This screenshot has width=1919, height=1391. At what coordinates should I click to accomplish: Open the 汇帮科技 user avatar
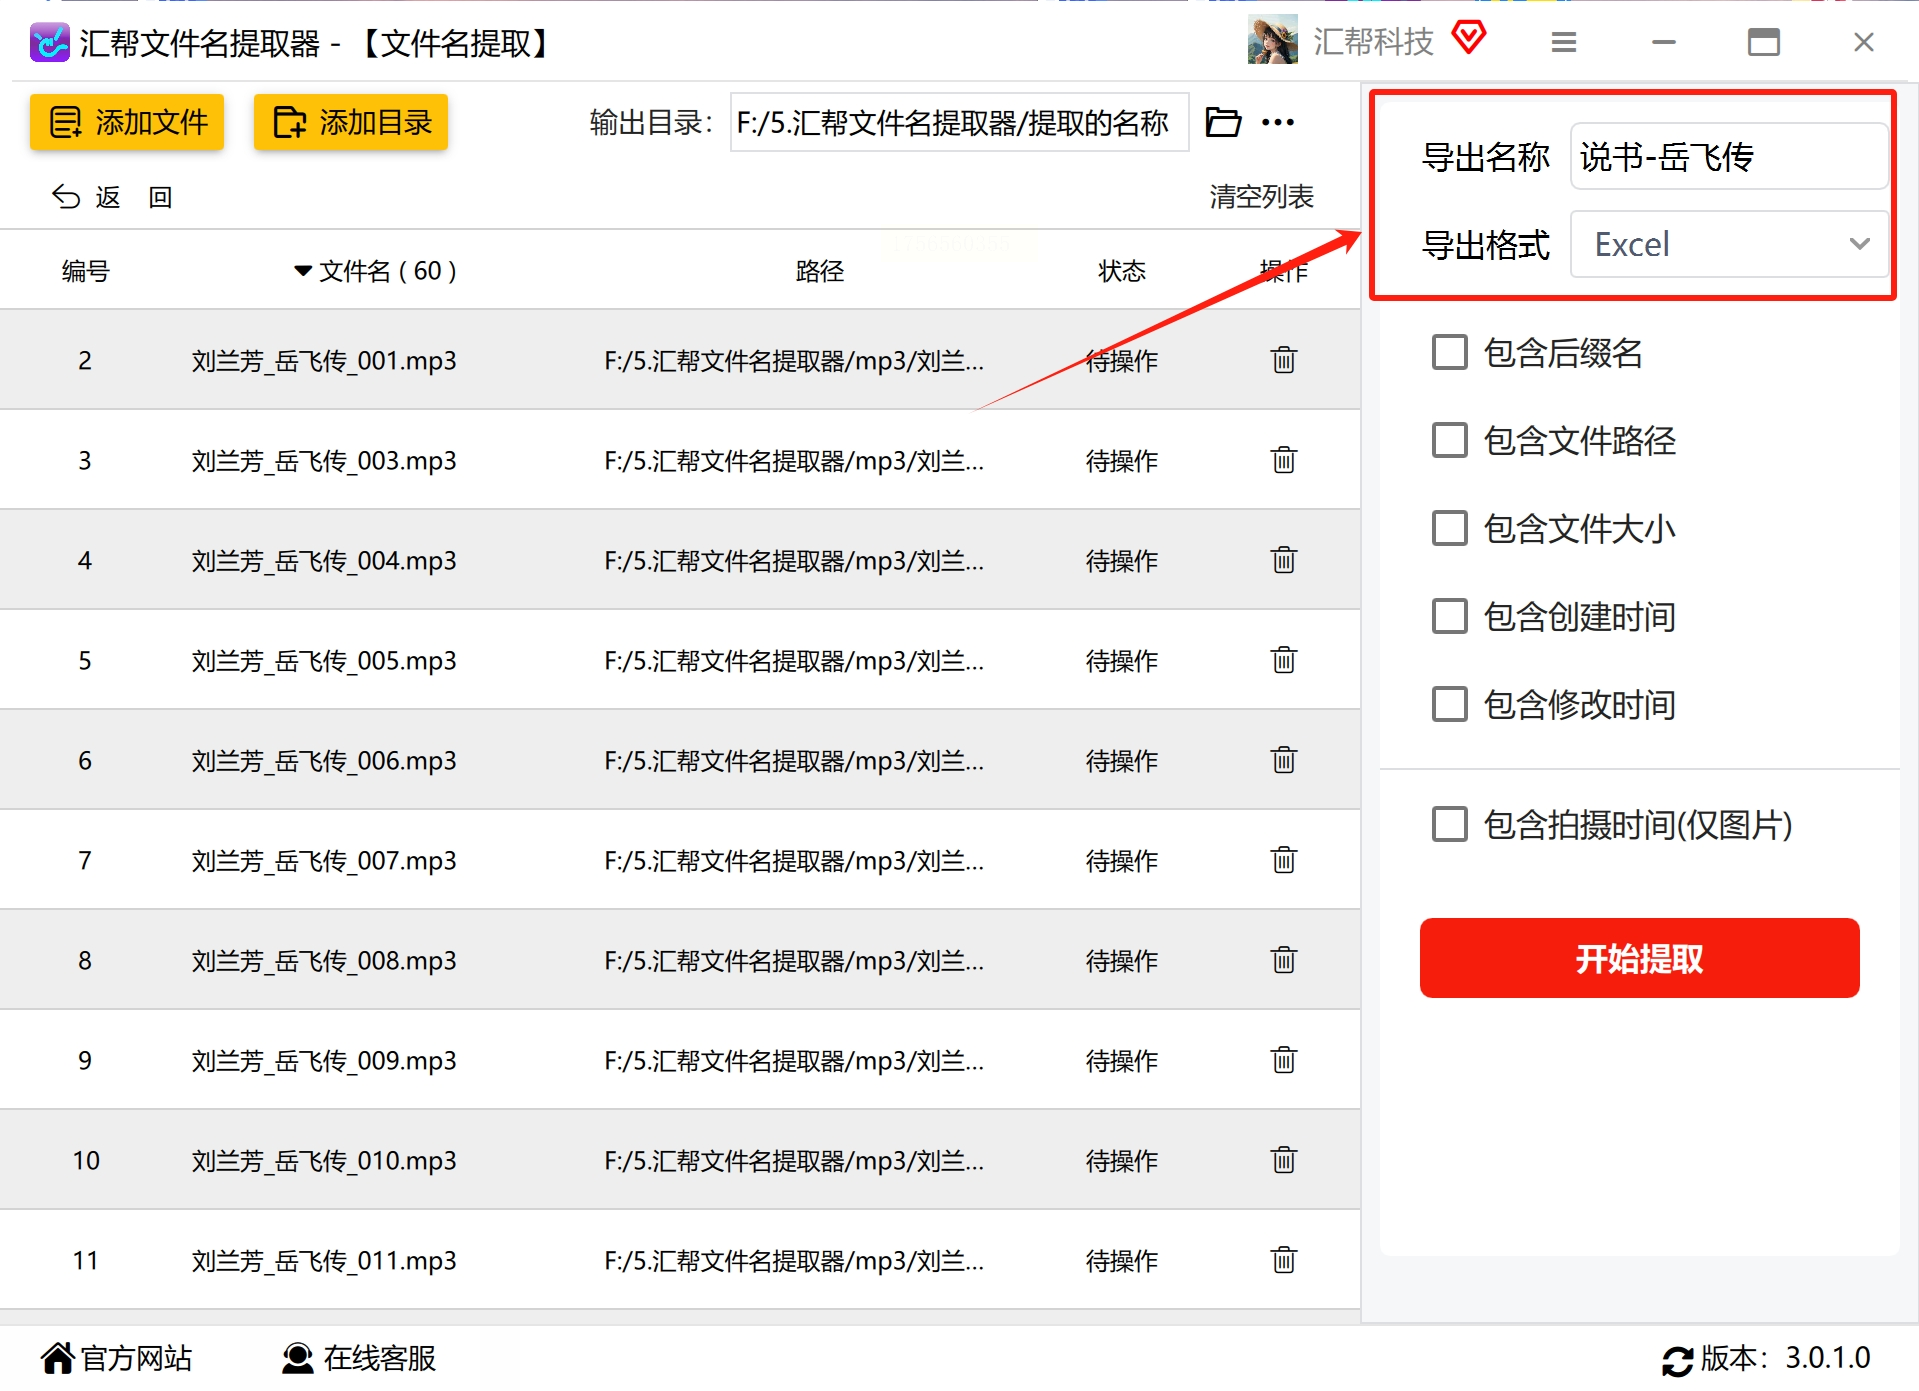point(1272,40)
